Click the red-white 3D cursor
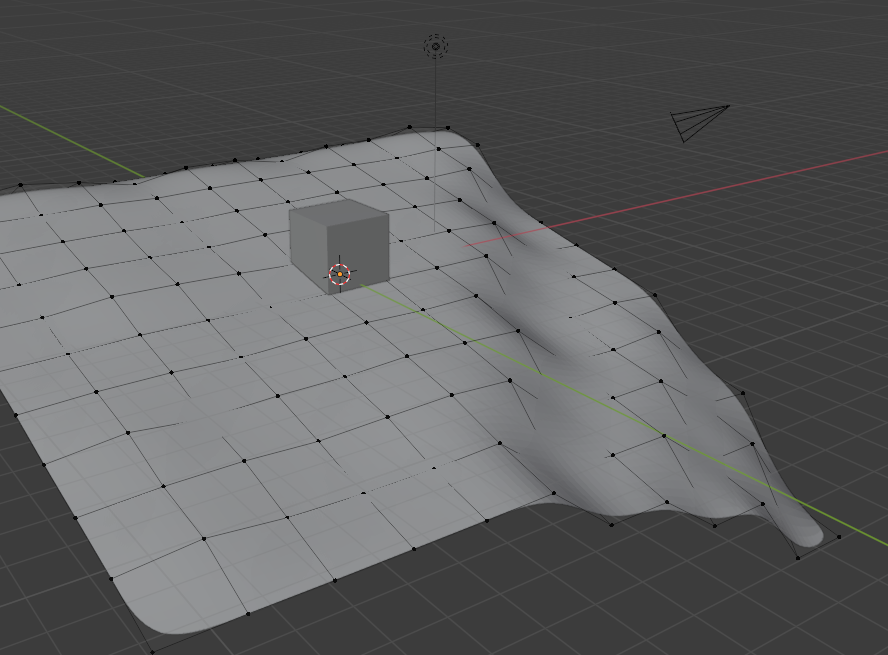The image size is (888, 655). pos(340,274)
